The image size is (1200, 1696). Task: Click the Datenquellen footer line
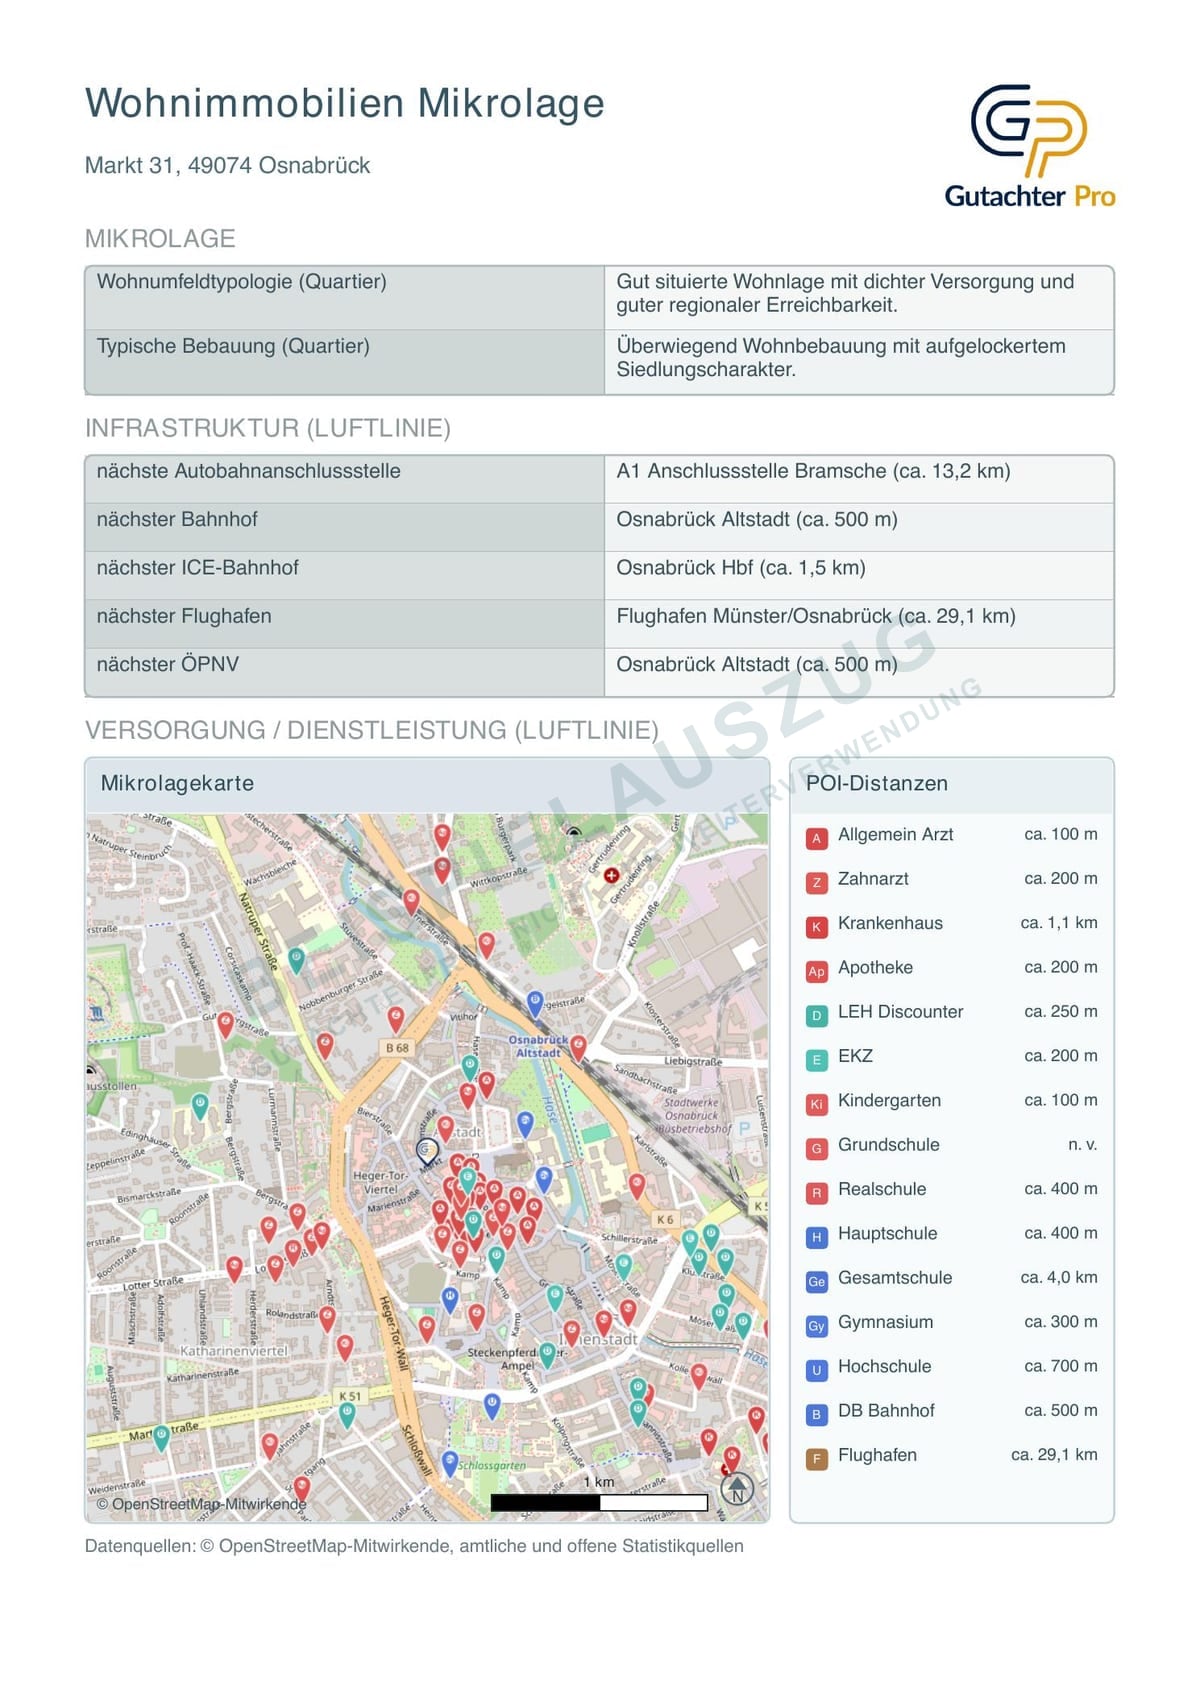click(x=414, y=1546)
